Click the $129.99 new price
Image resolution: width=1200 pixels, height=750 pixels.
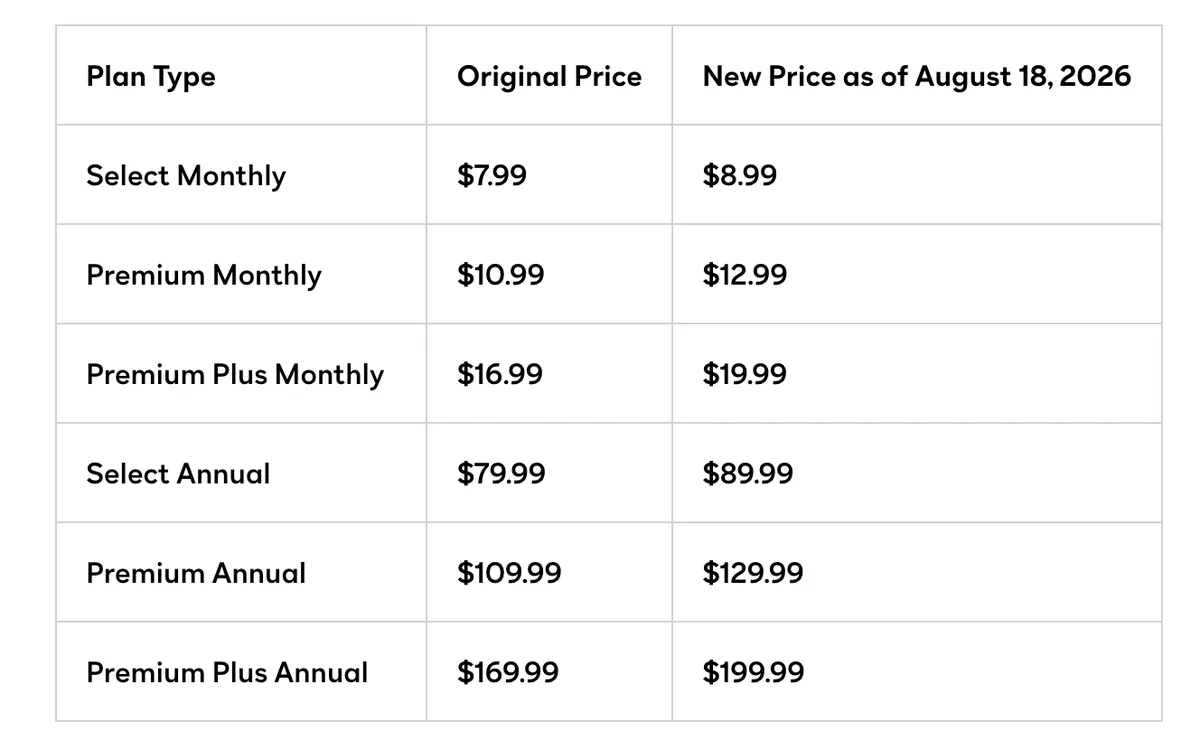753,573
